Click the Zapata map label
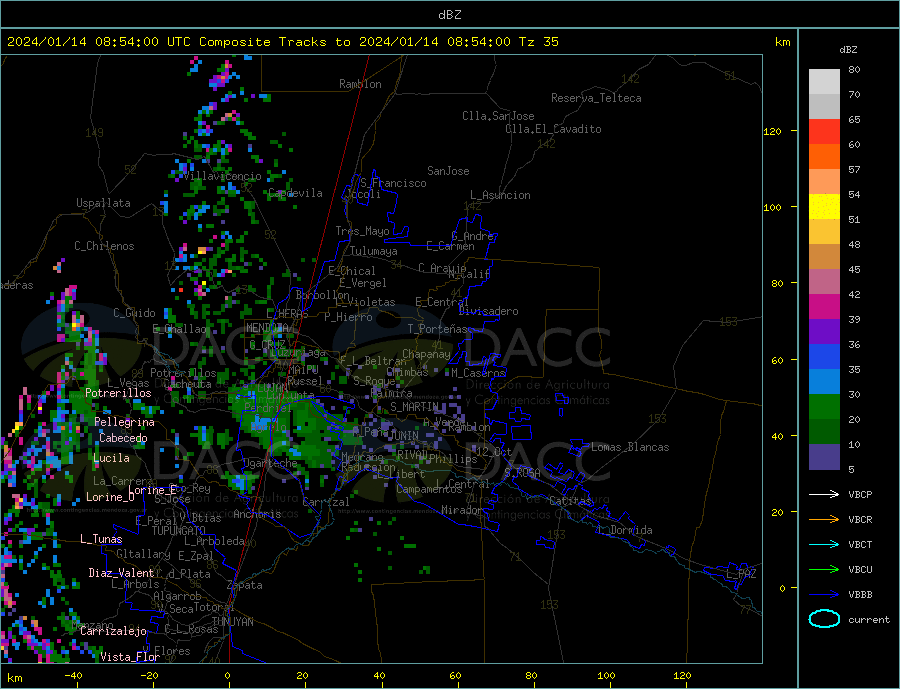 [x=245, y=585]
